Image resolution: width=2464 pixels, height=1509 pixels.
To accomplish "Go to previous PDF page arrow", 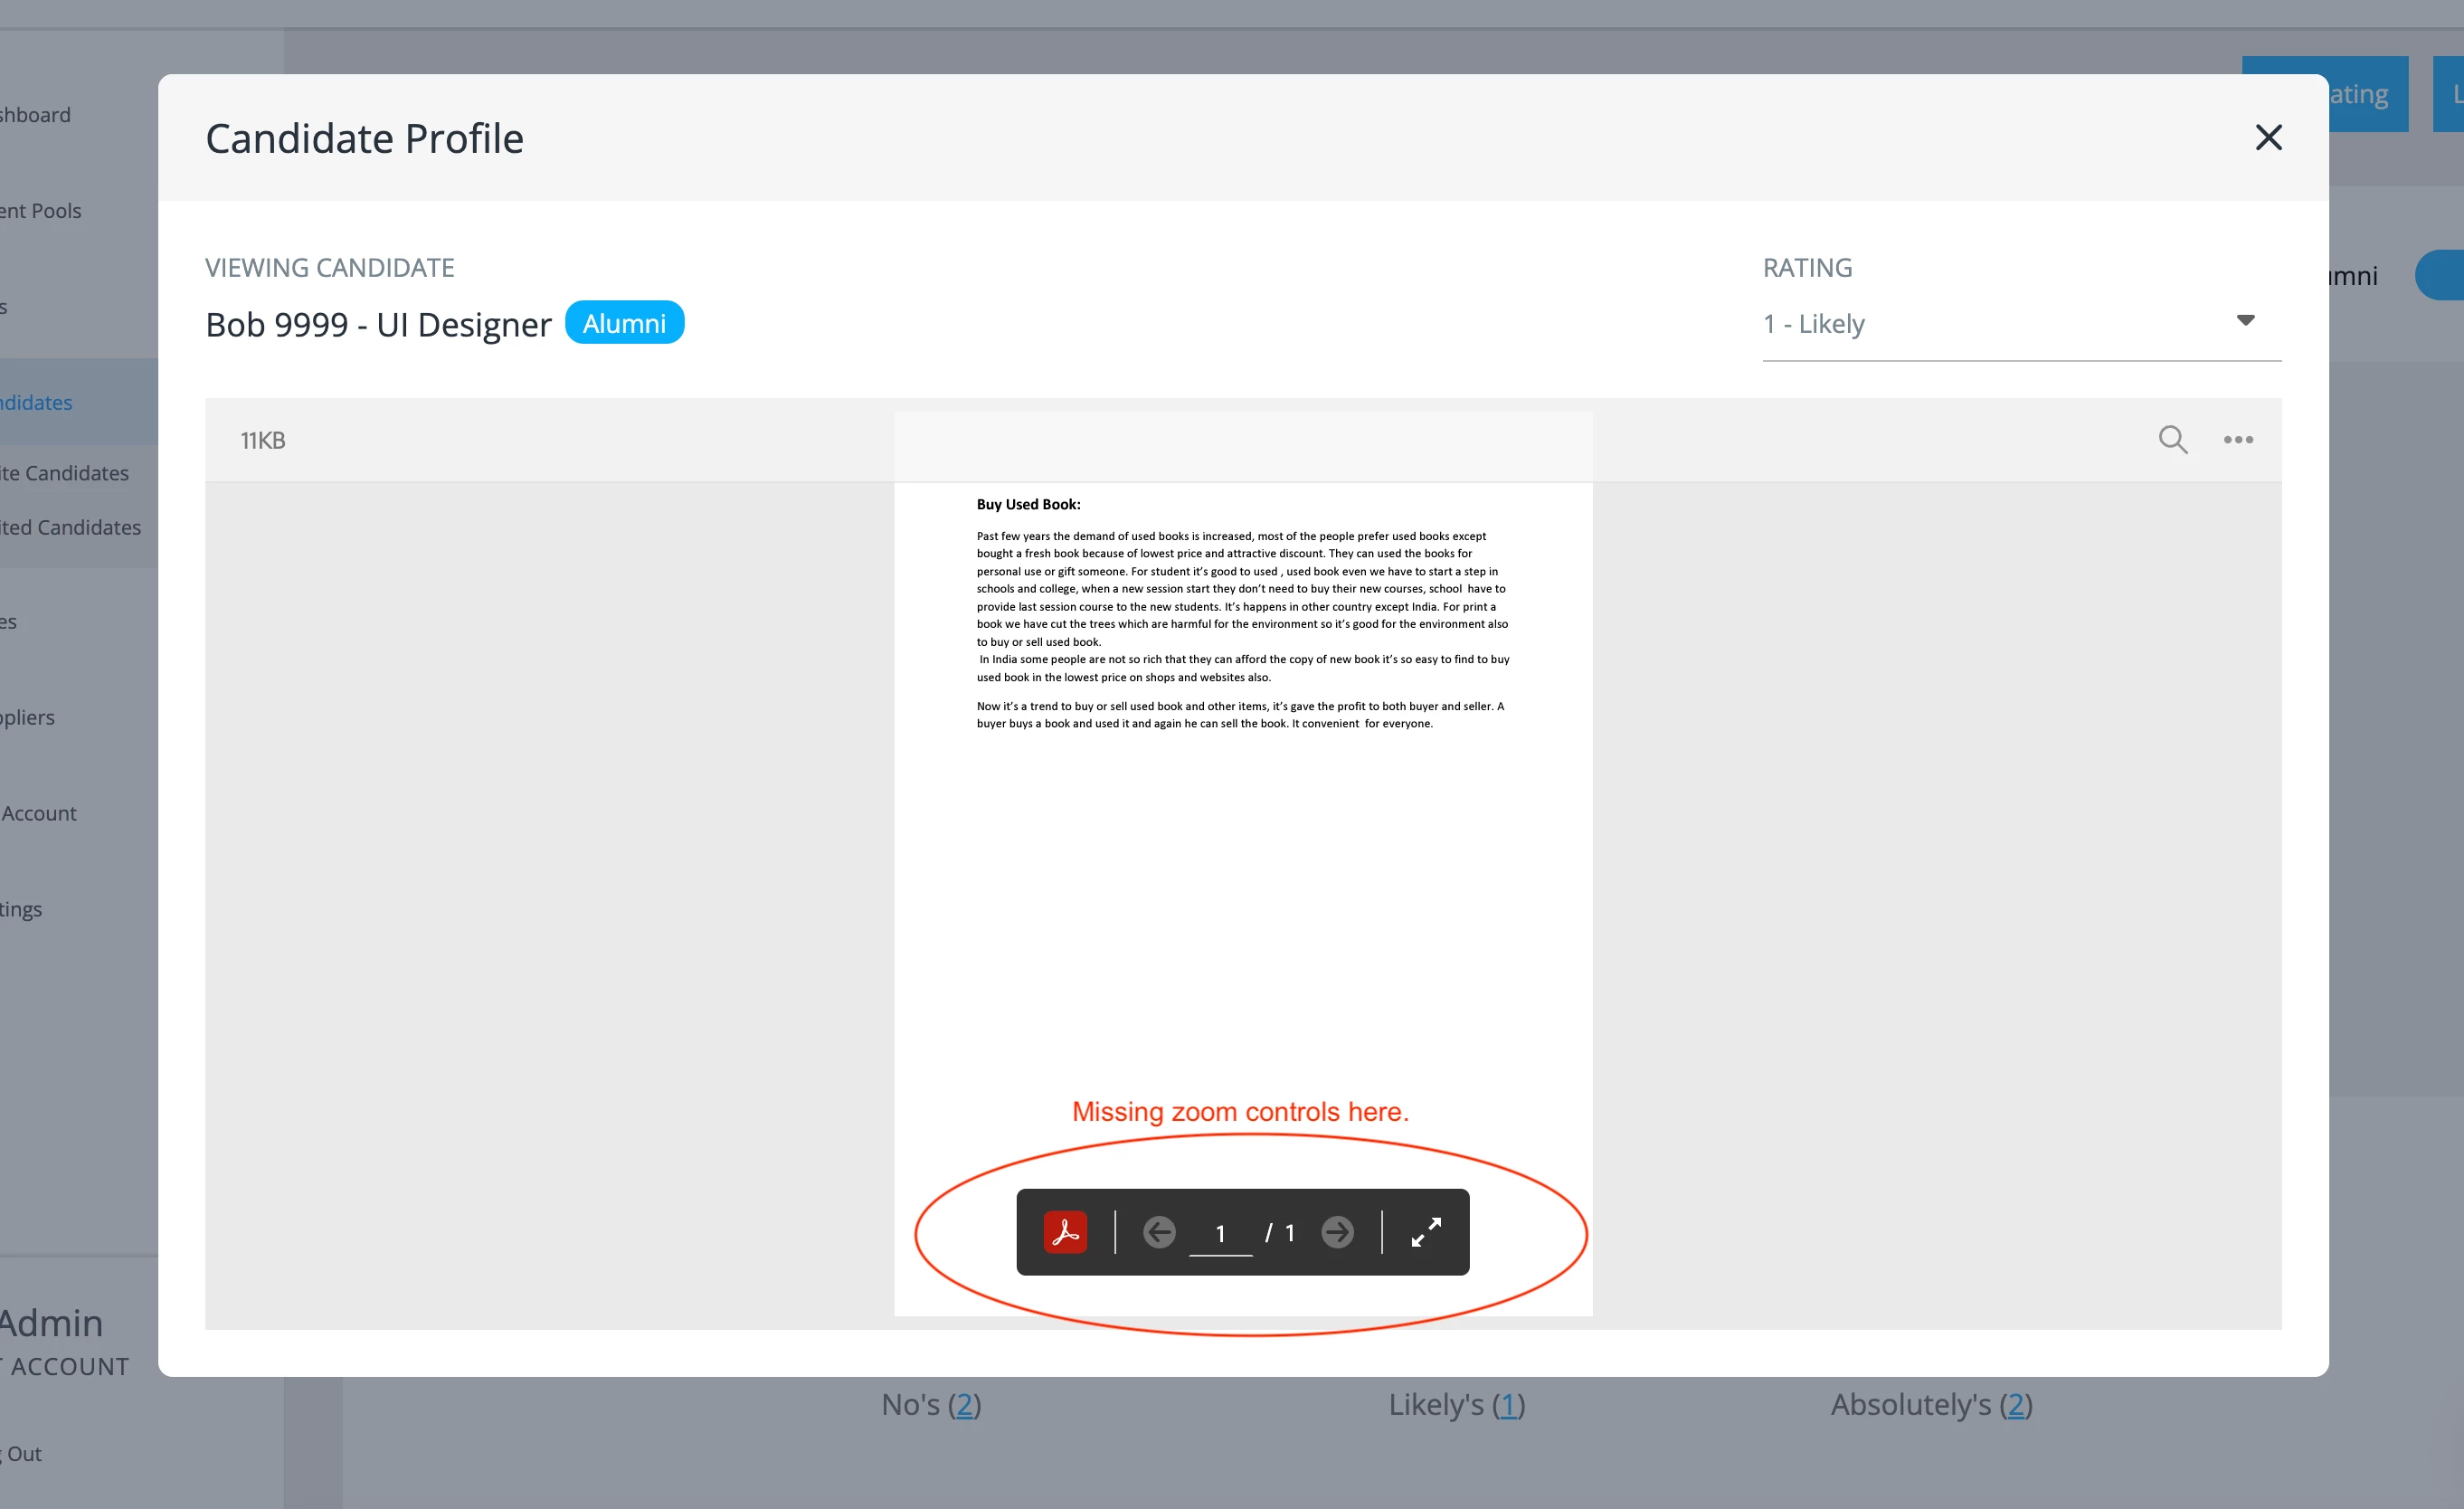I will pos(1159,1232).
